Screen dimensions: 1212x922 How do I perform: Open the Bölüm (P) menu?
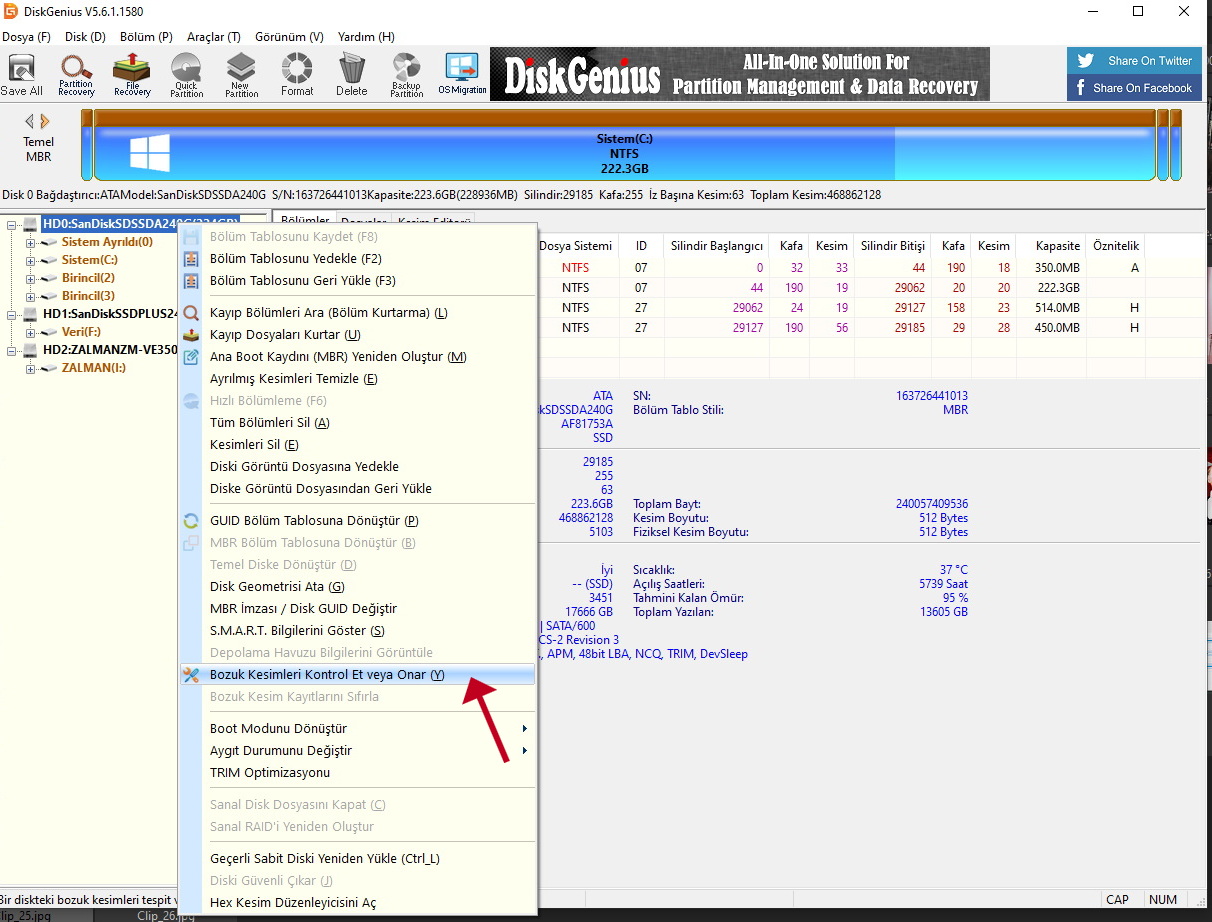tap(146, 37)
